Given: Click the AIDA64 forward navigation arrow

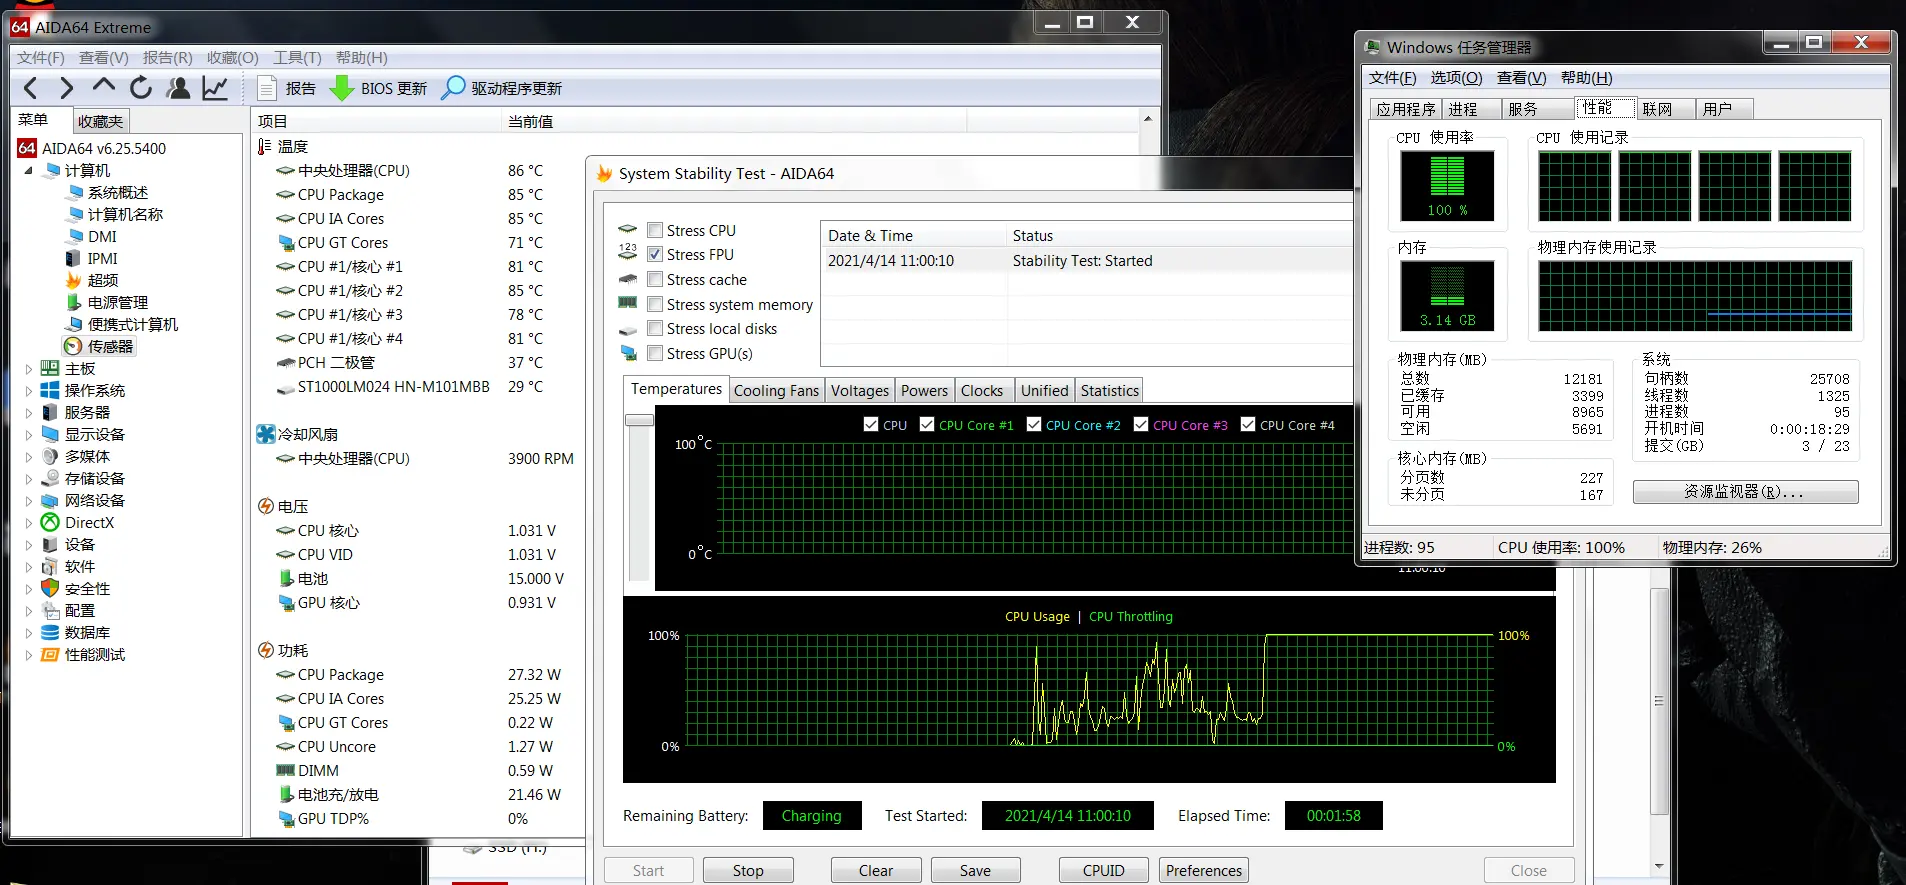Looking at the screenshot, I should point(66,88).
